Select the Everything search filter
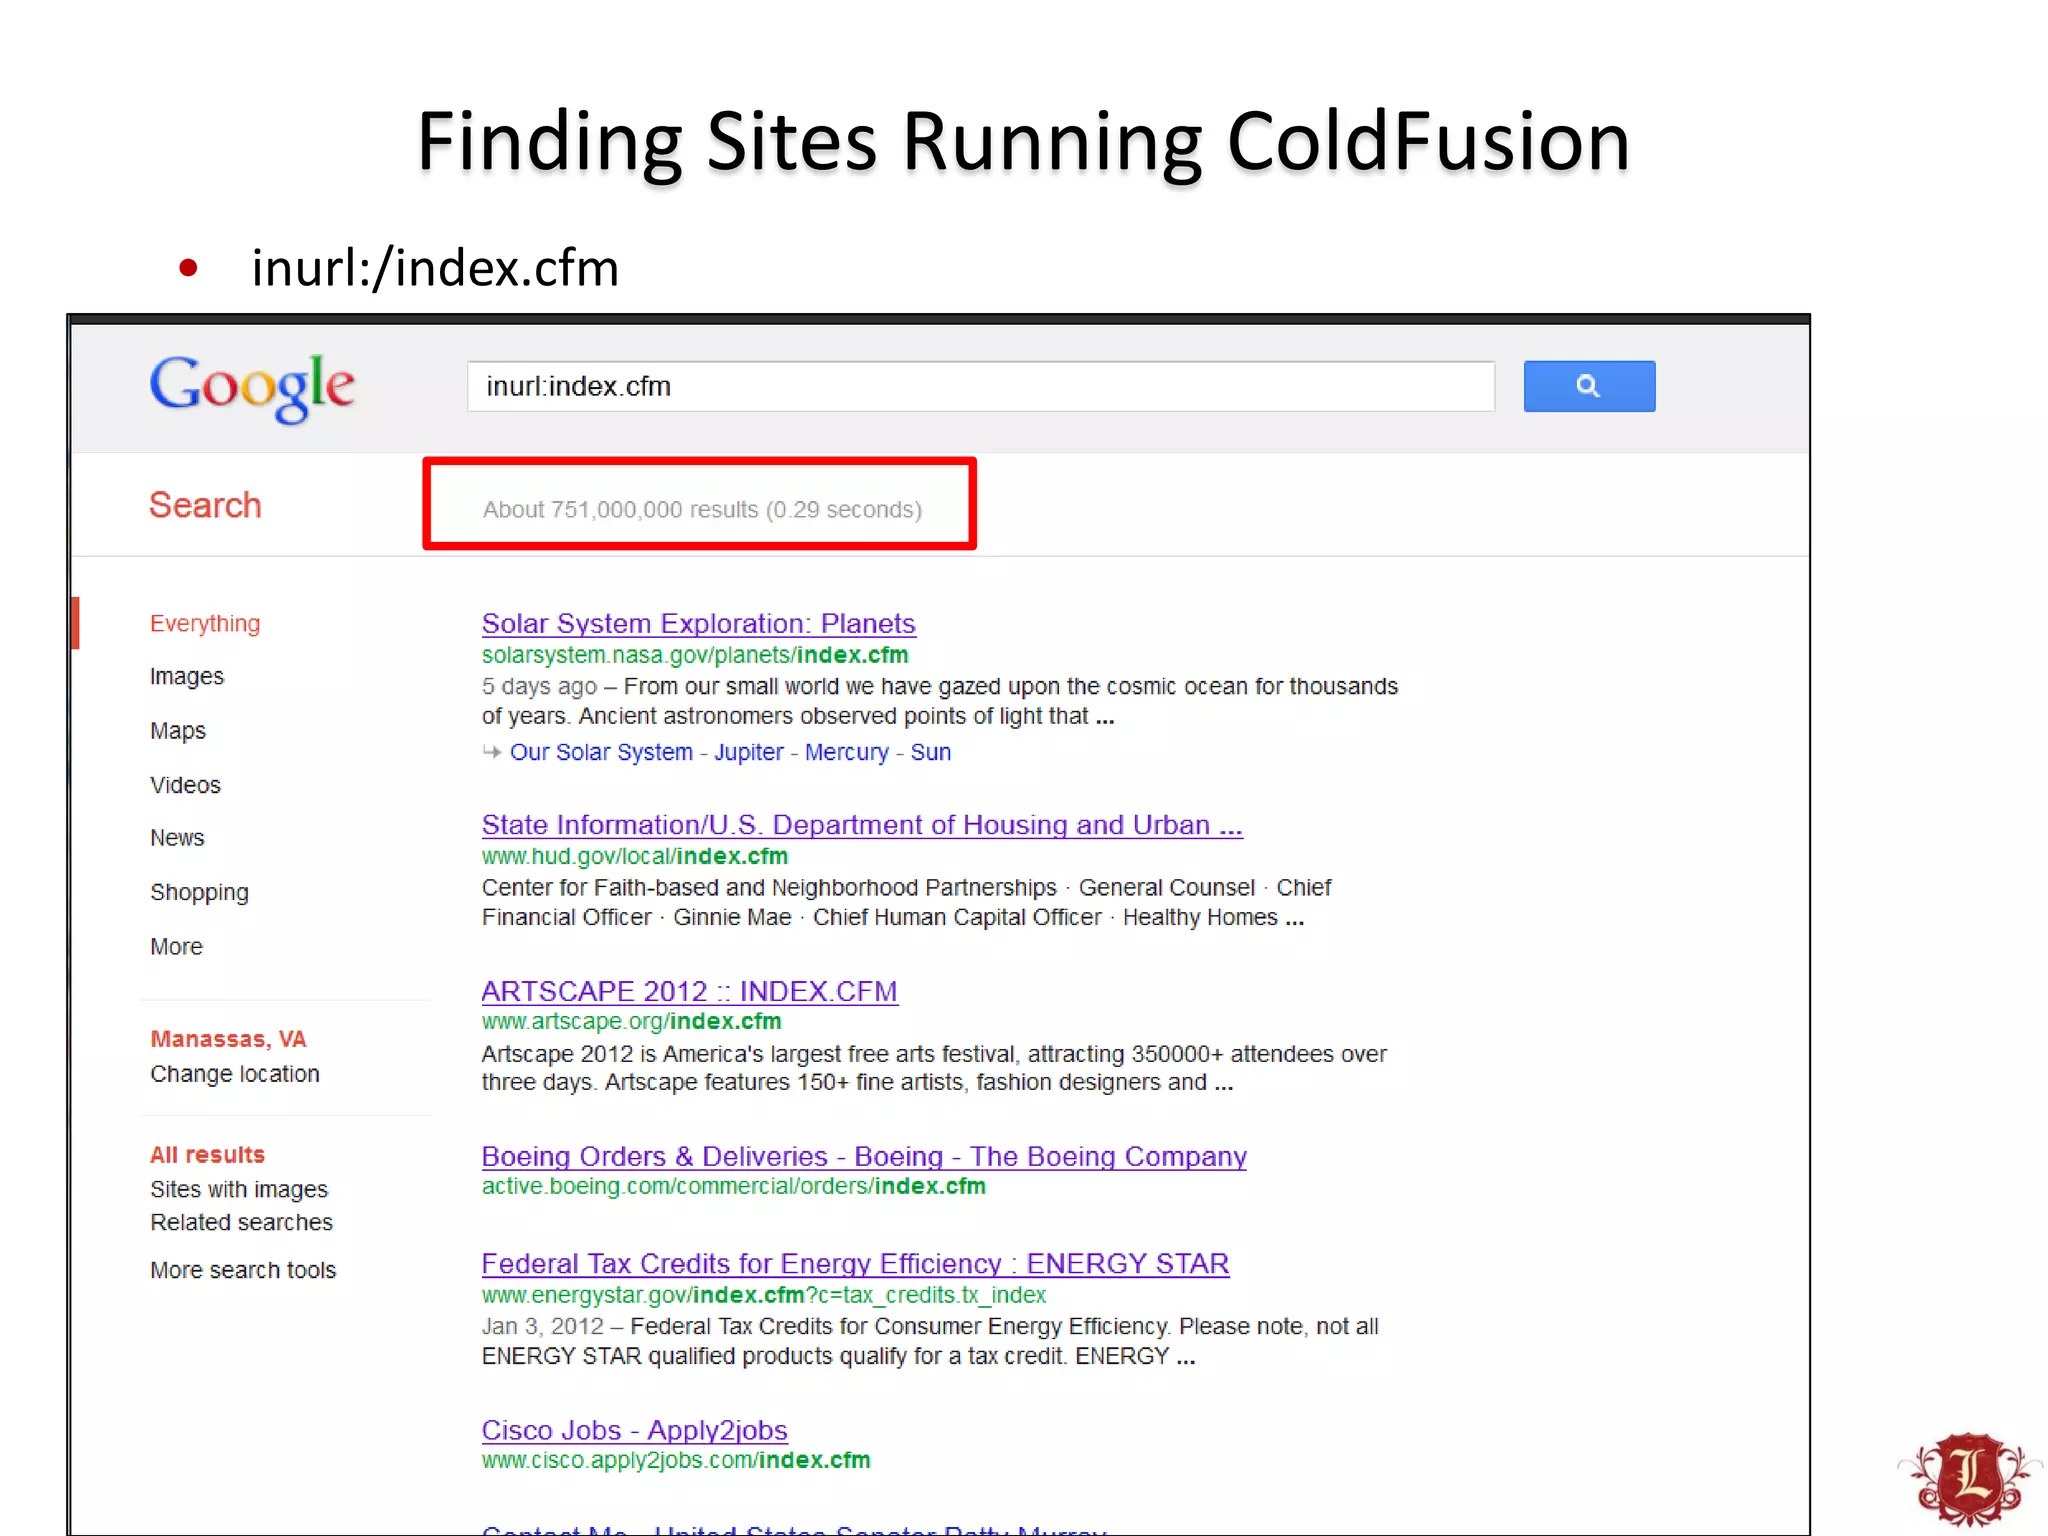2048x1536 pixels. [205, 623]
